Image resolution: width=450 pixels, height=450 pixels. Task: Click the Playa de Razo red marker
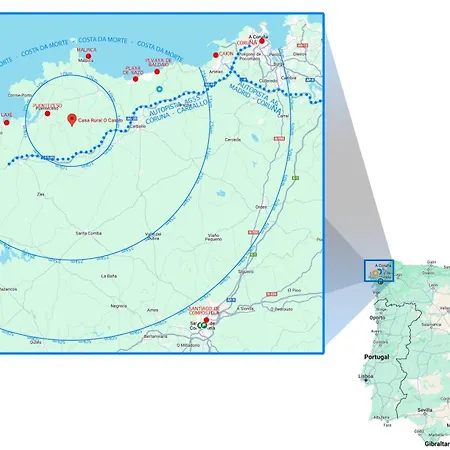pyautogui.click(x=135, y=79)
